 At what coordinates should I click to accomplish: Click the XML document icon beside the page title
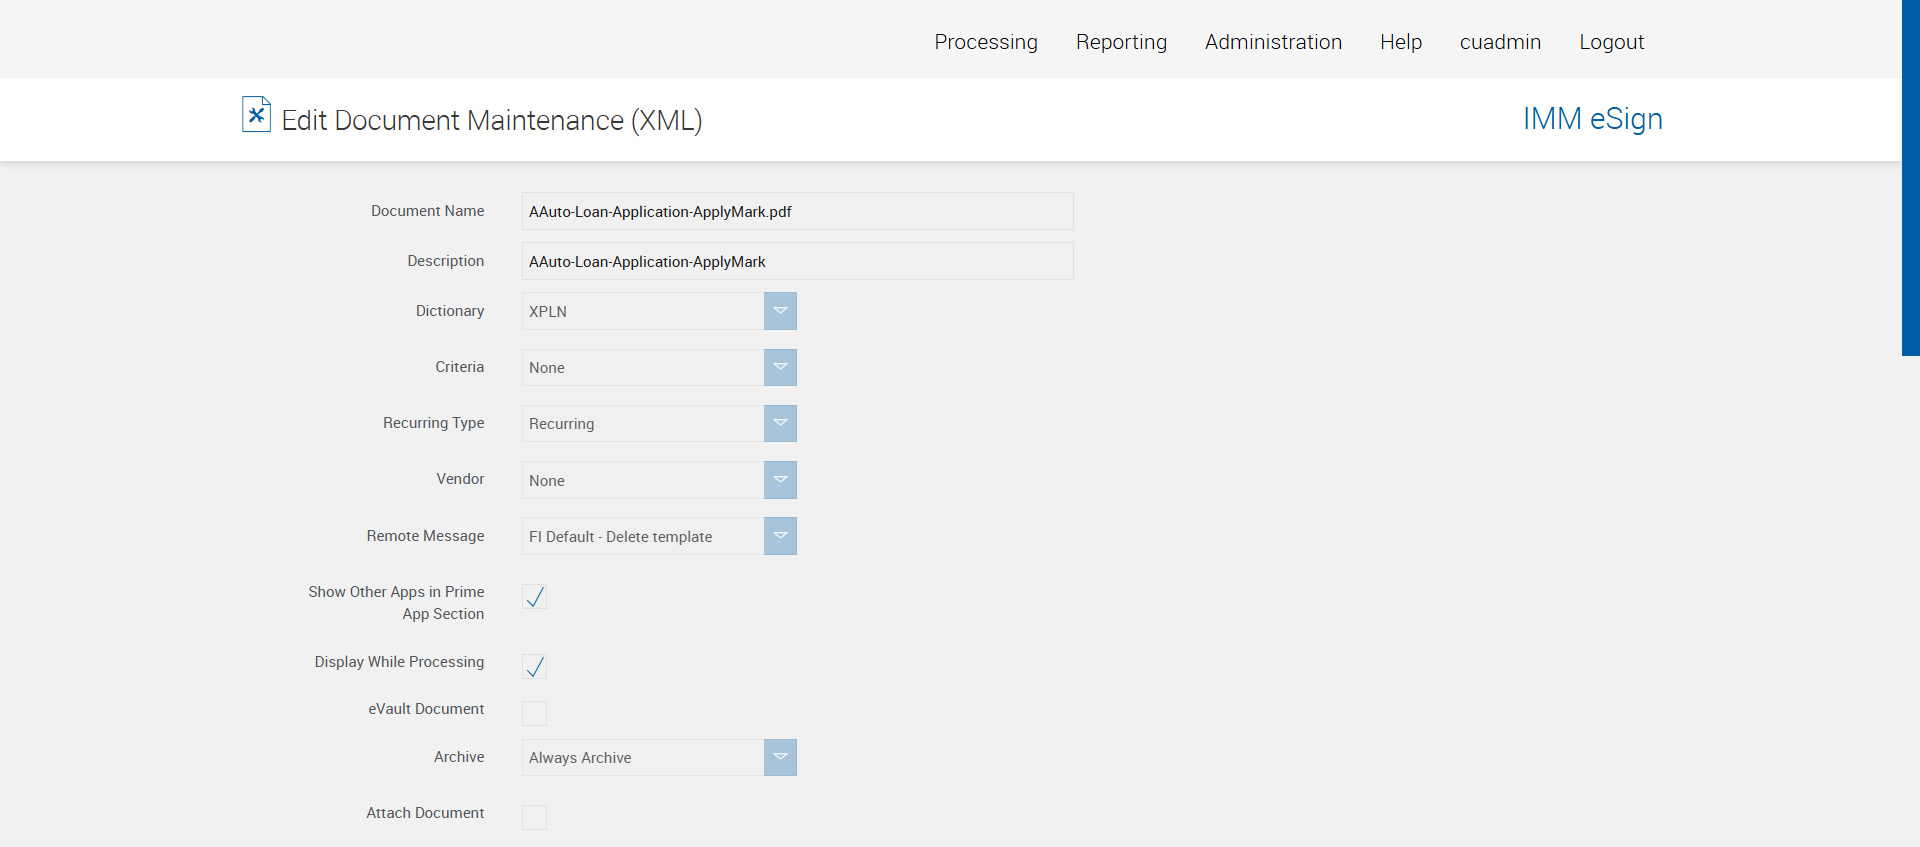256,115
